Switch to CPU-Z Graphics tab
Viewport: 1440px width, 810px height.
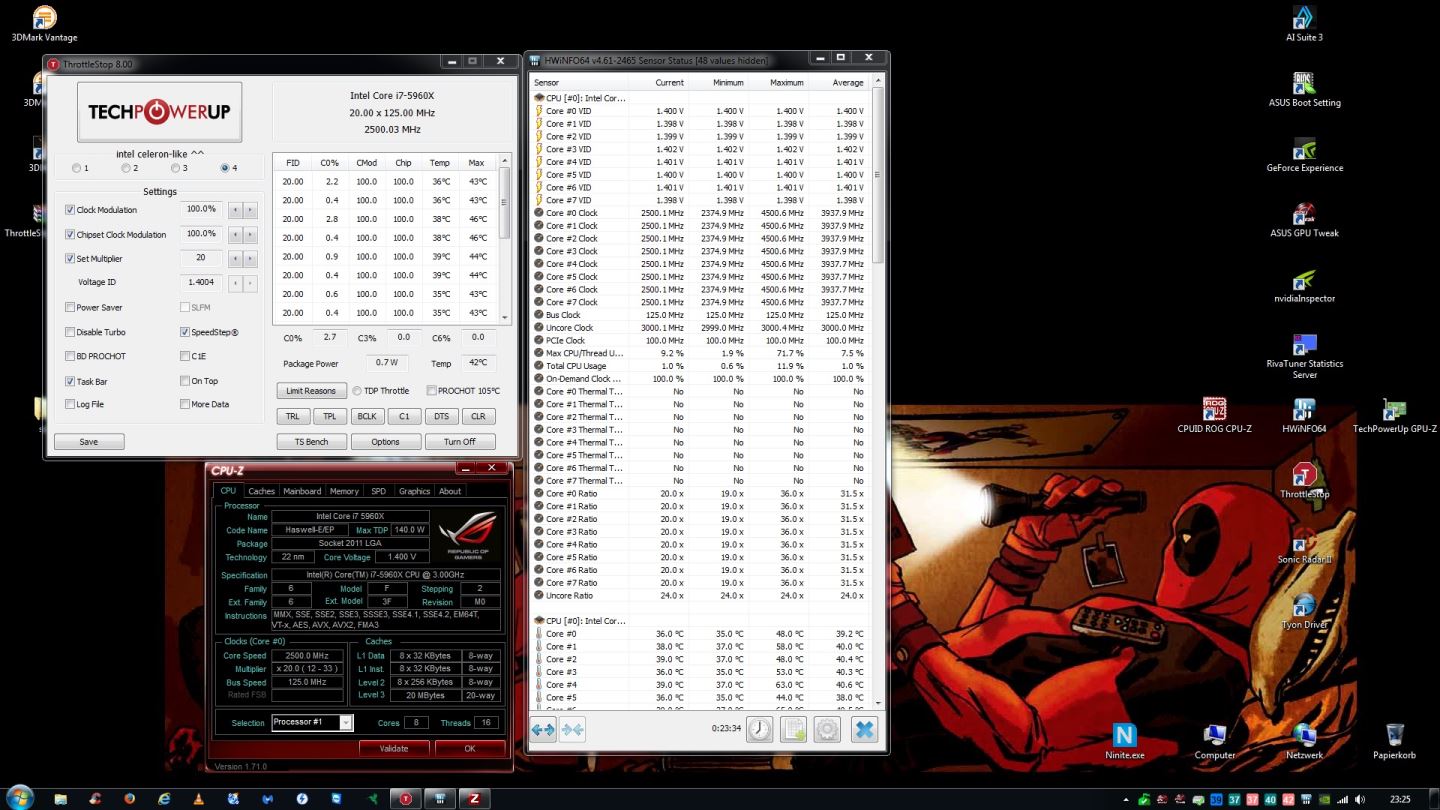pyautogui.click(x=414, y=491)
